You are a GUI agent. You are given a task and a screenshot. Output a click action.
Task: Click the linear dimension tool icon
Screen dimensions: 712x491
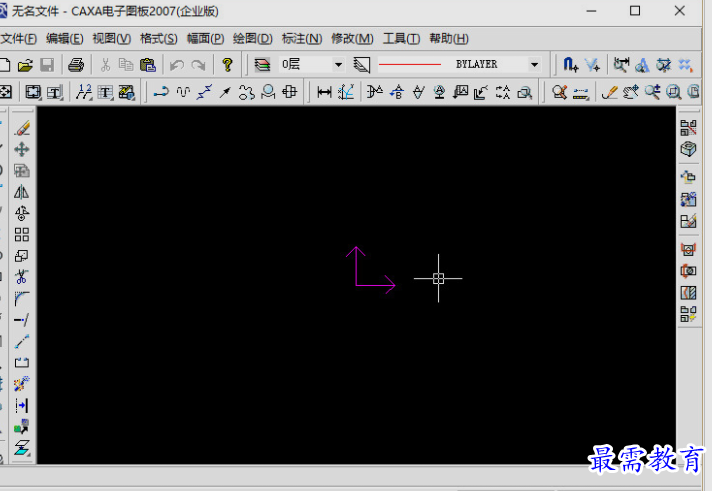[x=324, y=92]
